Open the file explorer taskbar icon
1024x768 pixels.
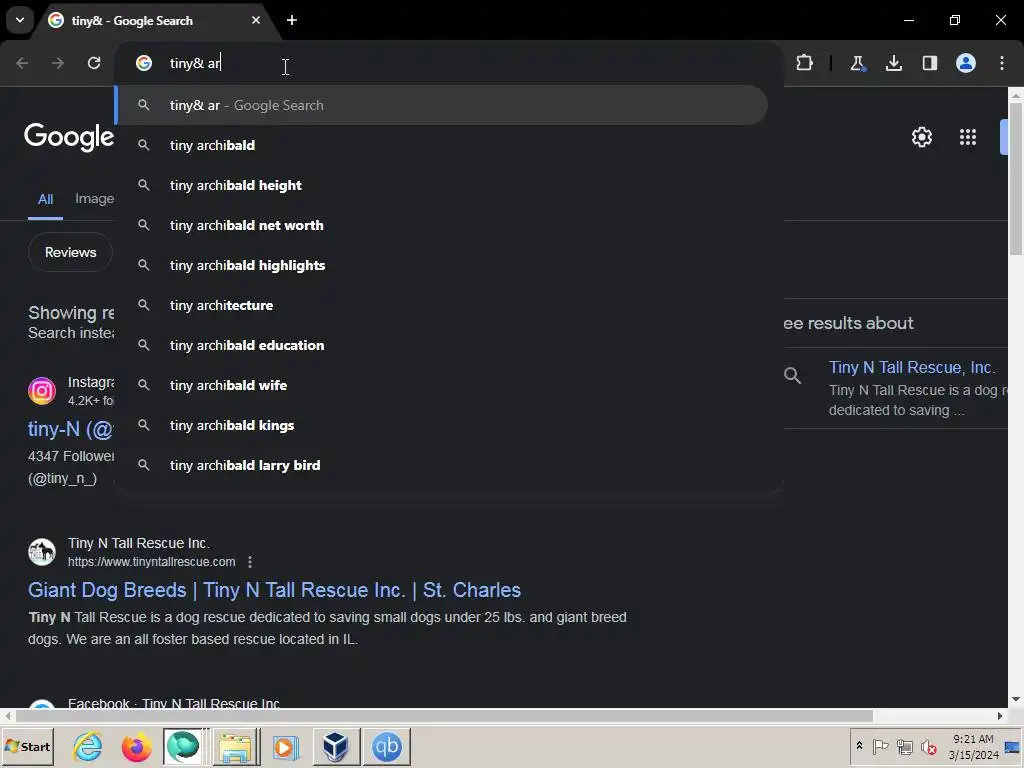[x=235, y=746]
